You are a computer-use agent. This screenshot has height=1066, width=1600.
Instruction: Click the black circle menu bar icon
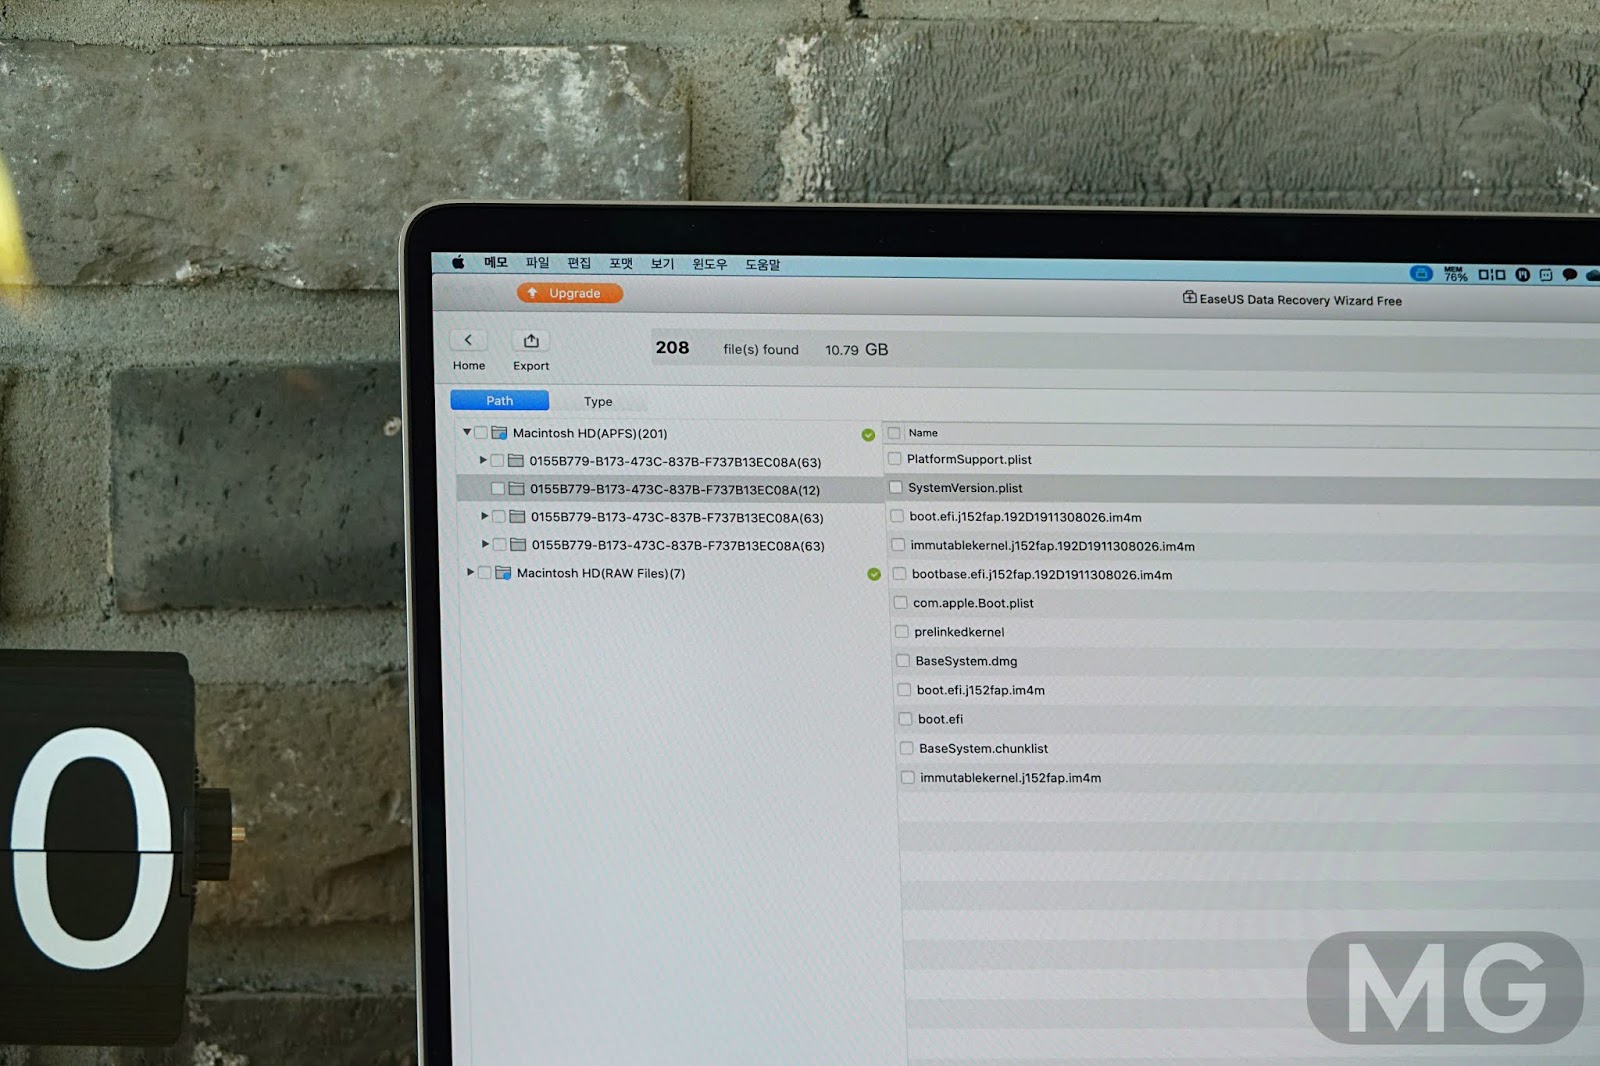coord(1522,275)
